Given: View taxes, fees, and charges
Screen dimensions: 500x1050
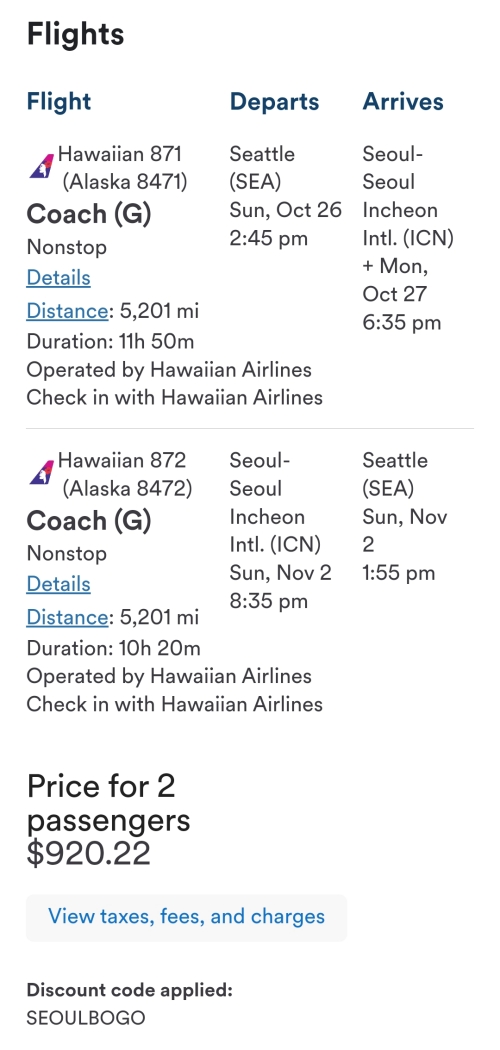Looking at the screenshot, I should point(186,917).
